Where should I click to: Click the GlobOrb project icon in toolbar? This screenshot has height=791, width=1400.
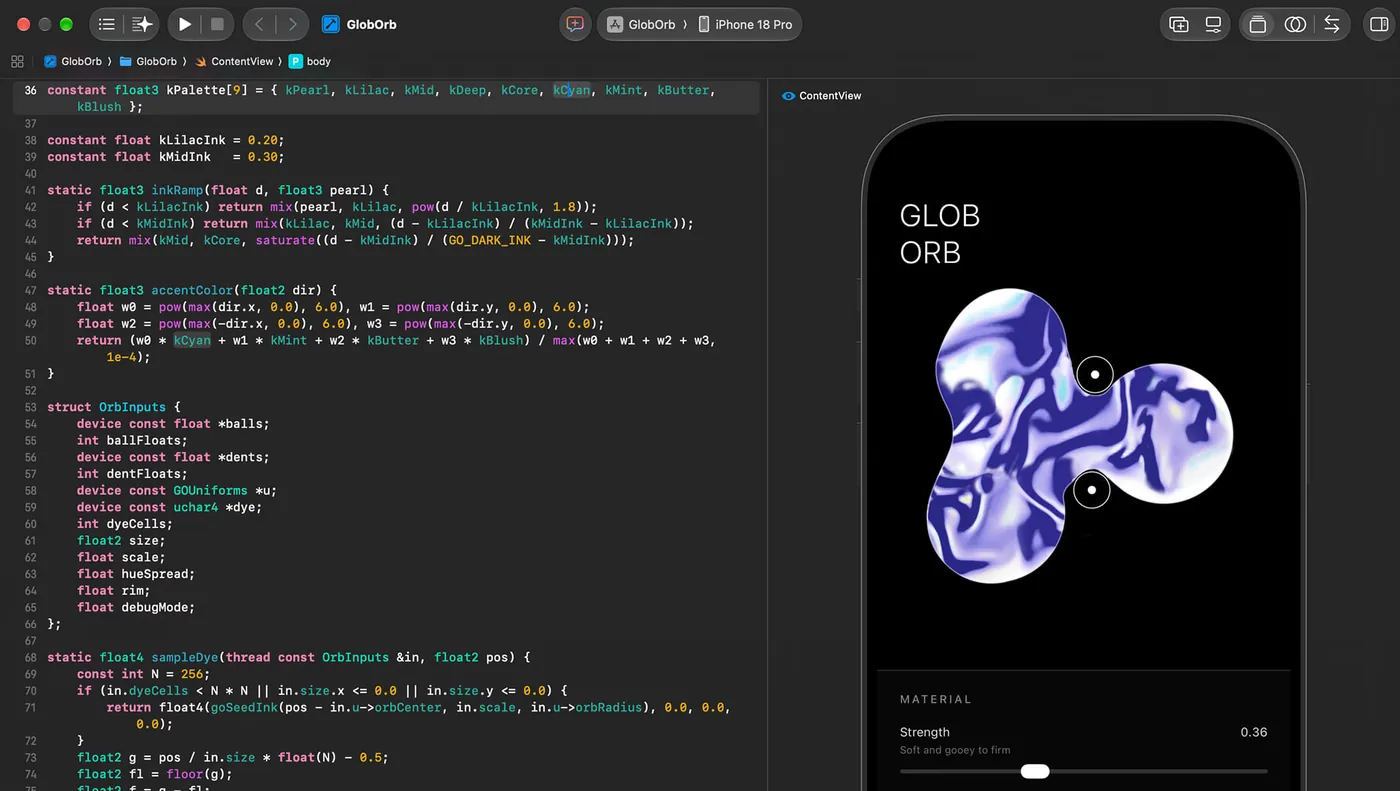point(330,25)
